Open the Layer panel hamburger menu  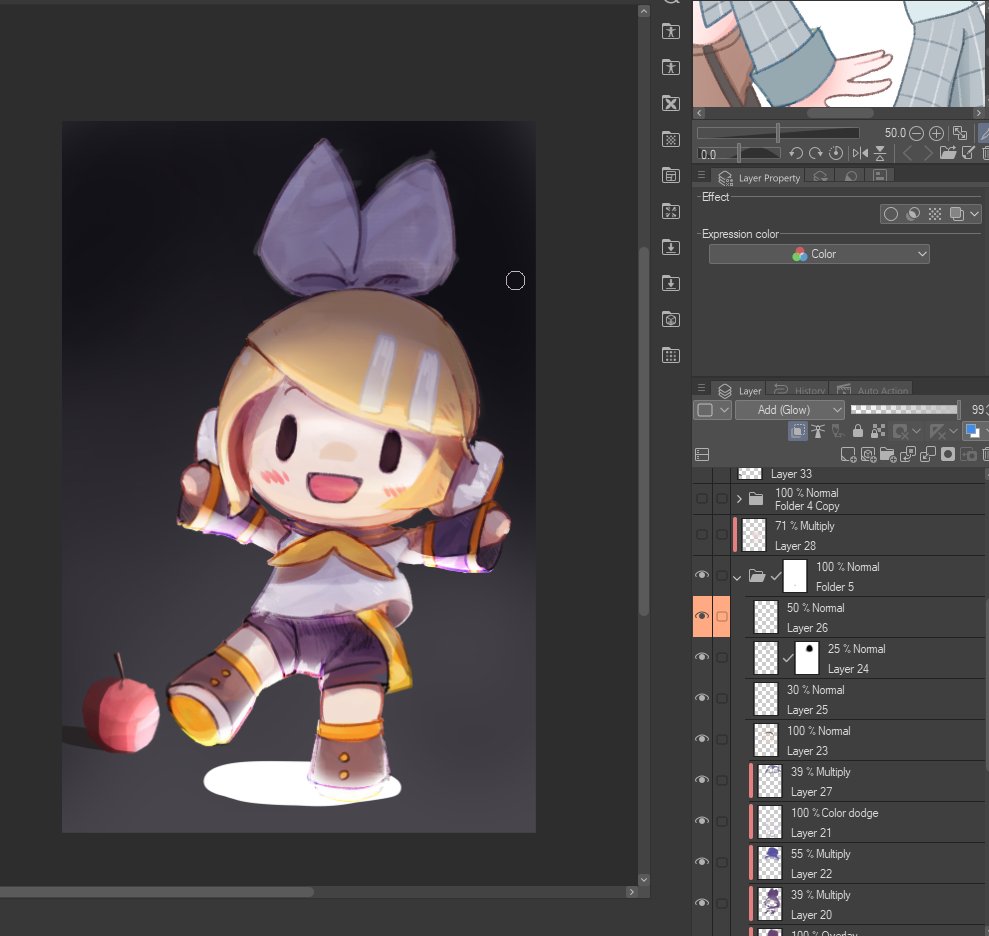[701, 389]
